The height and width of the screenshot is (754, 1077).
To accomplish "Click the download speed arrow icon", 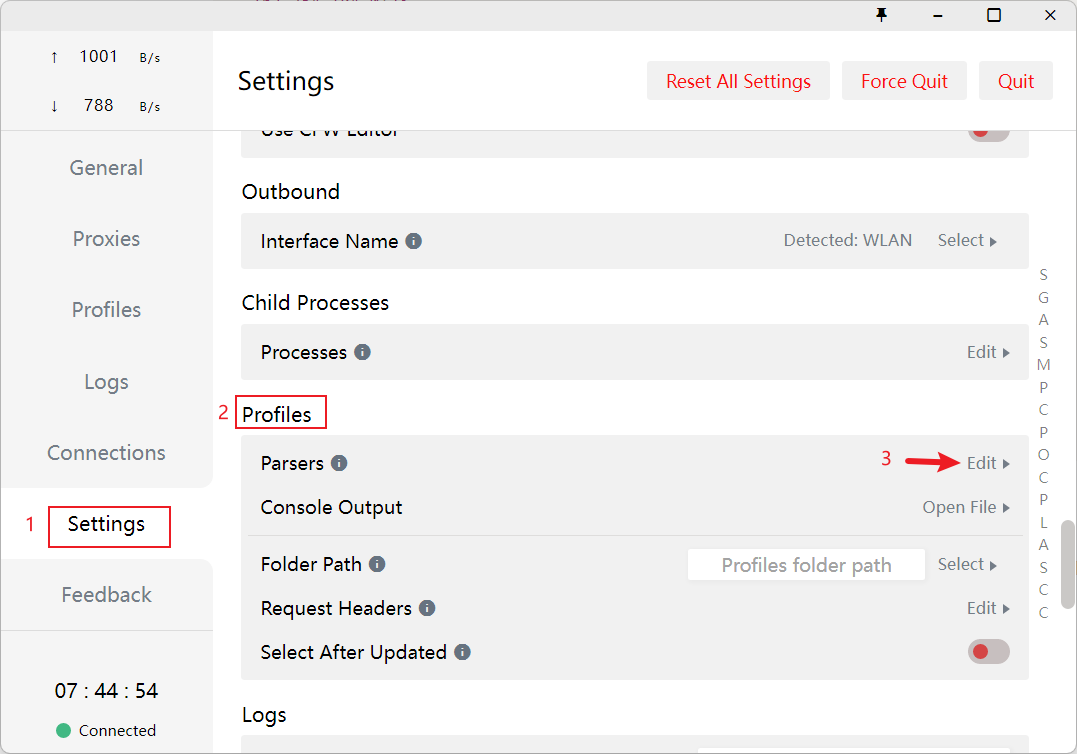I will [x=54, y=105].
